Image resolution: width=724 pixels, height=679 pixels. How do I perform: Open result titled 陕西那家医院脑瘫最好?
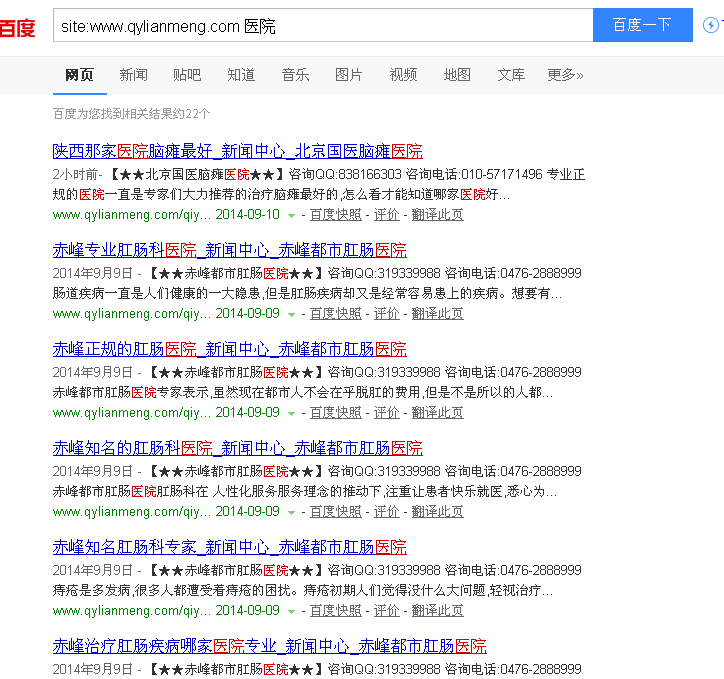coord(237,151)
